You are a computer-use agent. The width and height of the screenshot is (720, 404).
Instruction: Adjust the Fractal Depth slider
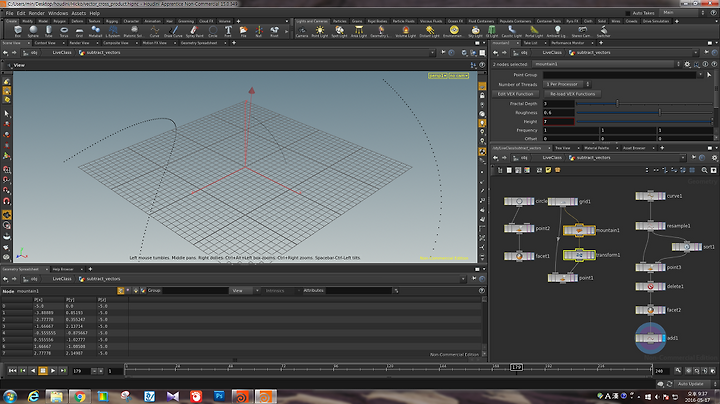644,104
